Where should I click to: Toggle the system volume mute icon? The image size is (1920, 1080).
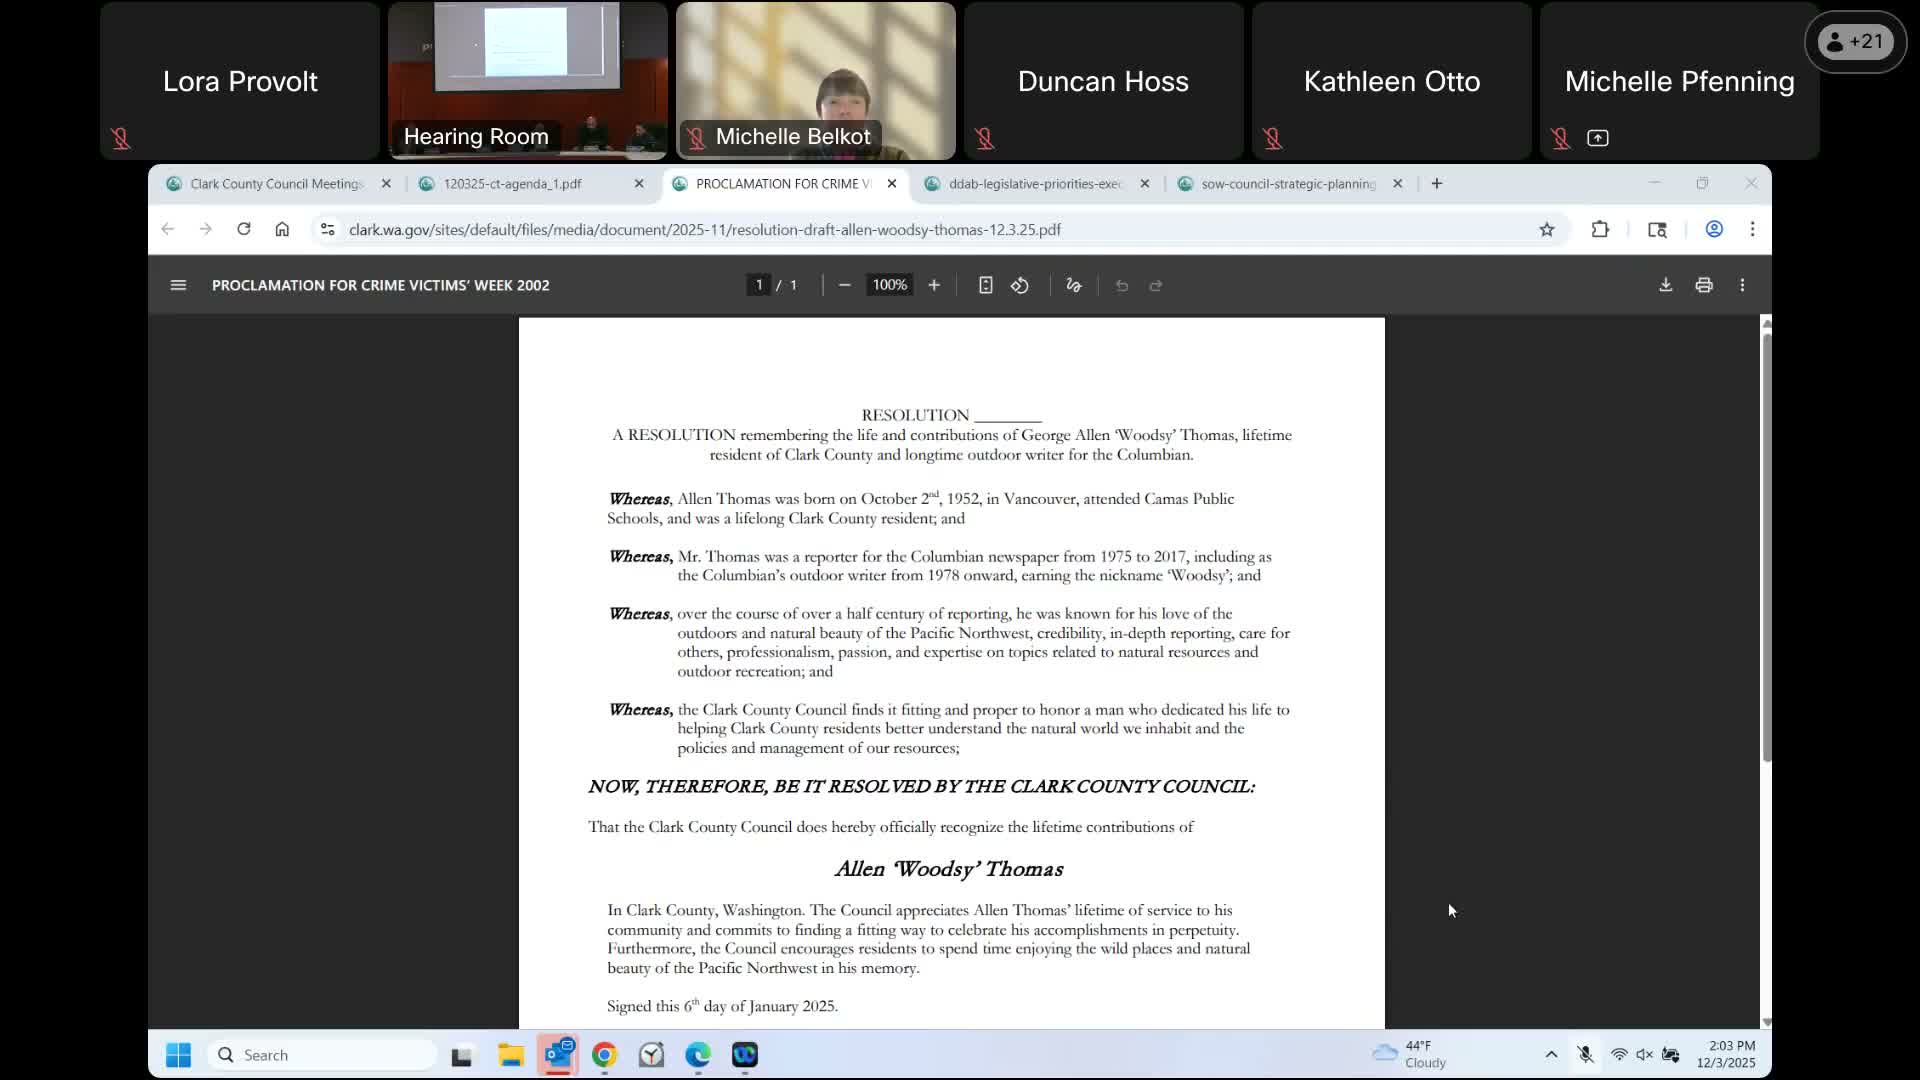(x=1644, y=1054)
